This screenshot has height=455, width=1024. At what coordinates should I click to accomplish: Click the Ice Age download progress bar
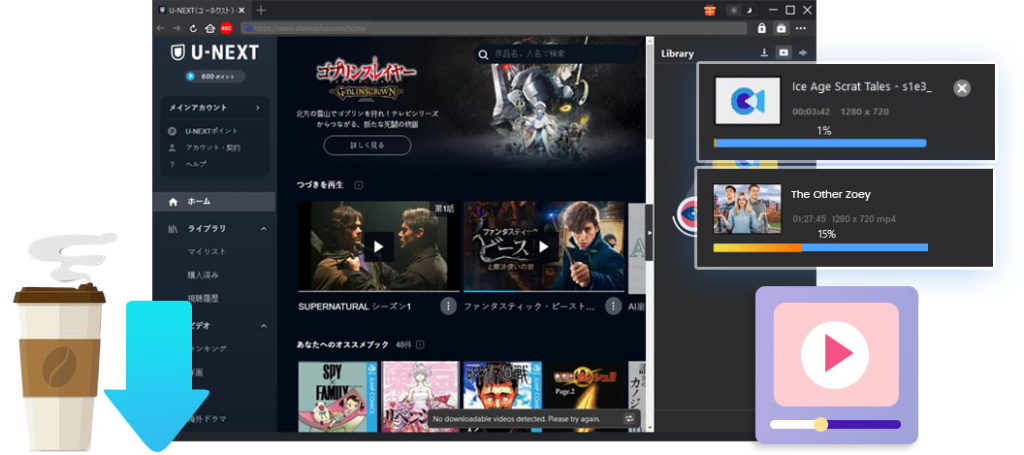click(x=820, y=143)
